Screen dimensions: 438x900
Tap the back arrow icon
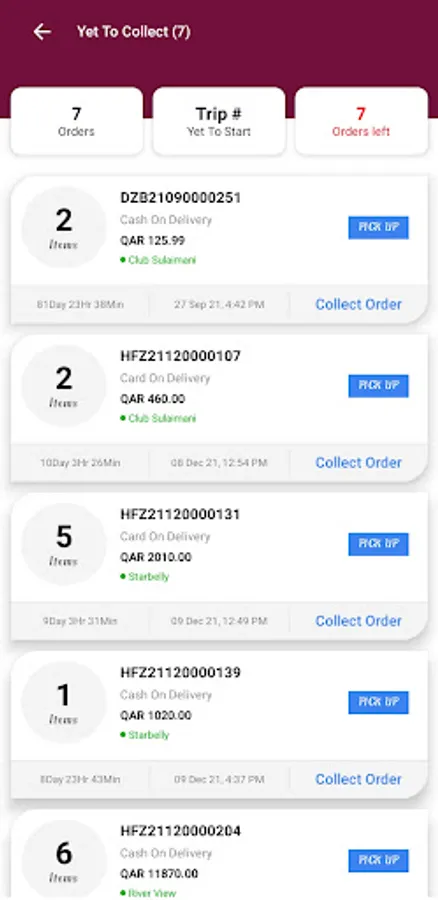pos(42,32)
